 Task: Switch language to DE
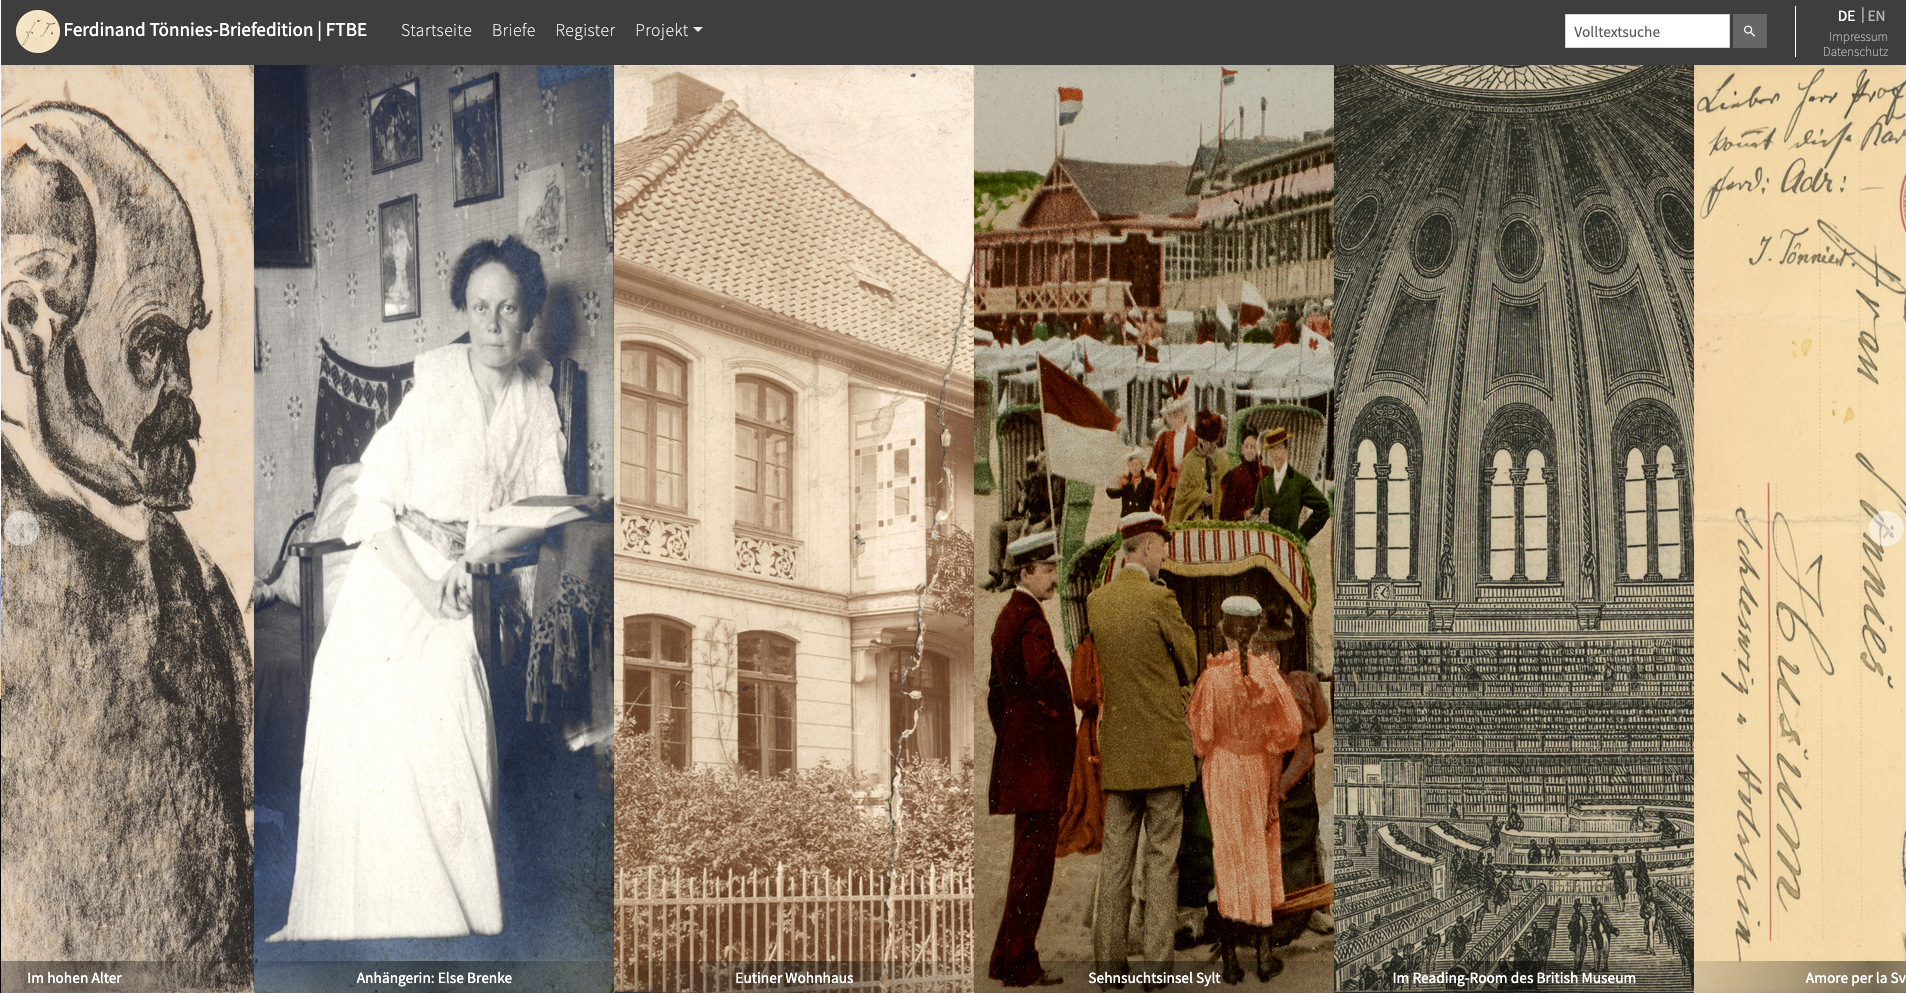coord(1846,16)
